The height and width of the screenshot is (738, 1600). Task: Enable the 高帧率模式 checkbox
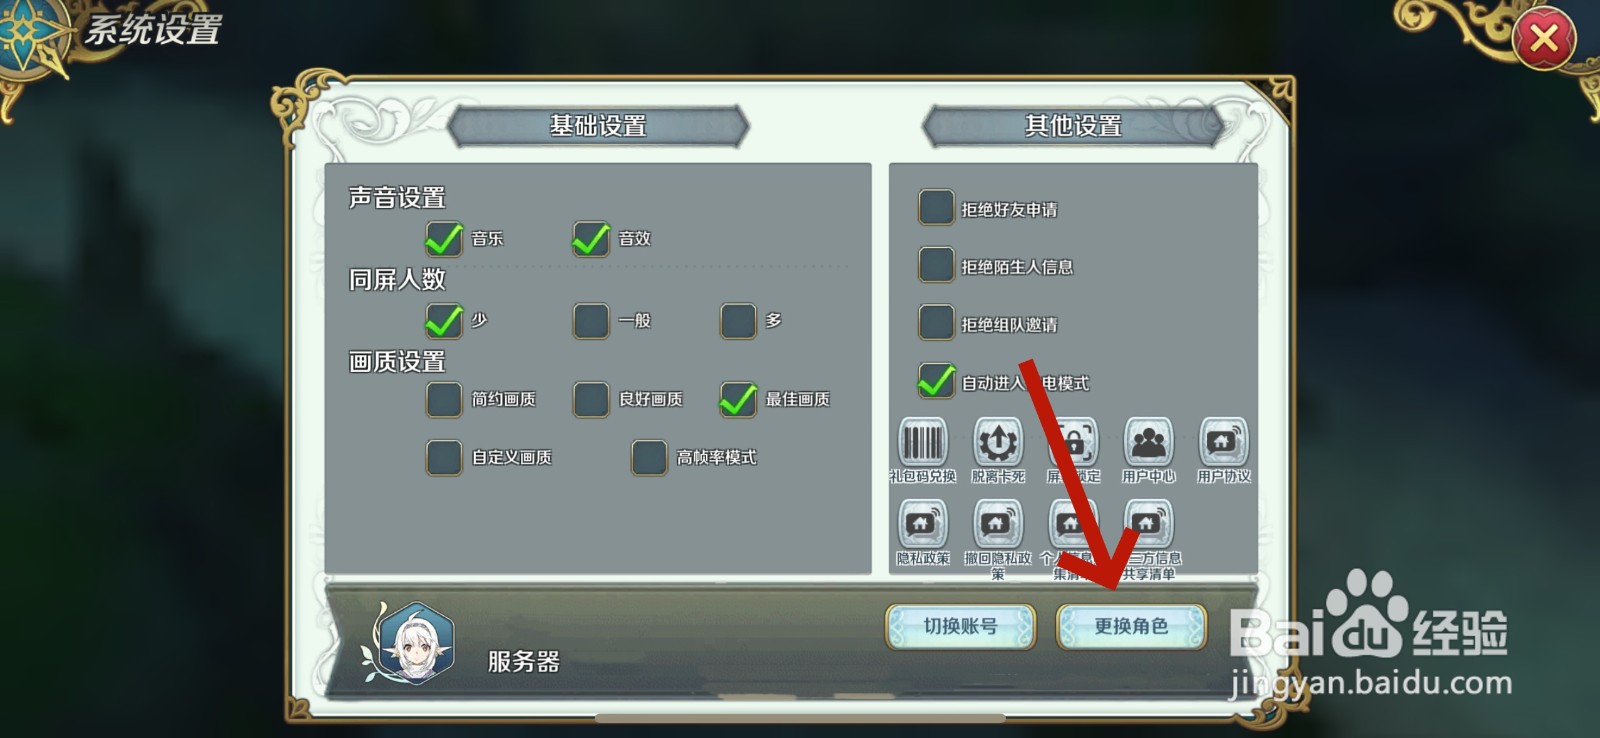pyautogui.click(x=649, y=457)
